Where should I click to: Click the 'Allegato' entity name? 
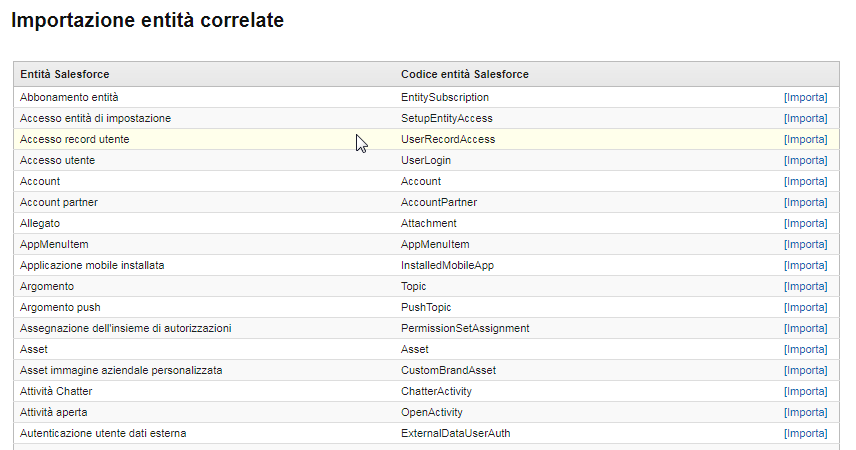pos(40,223)
